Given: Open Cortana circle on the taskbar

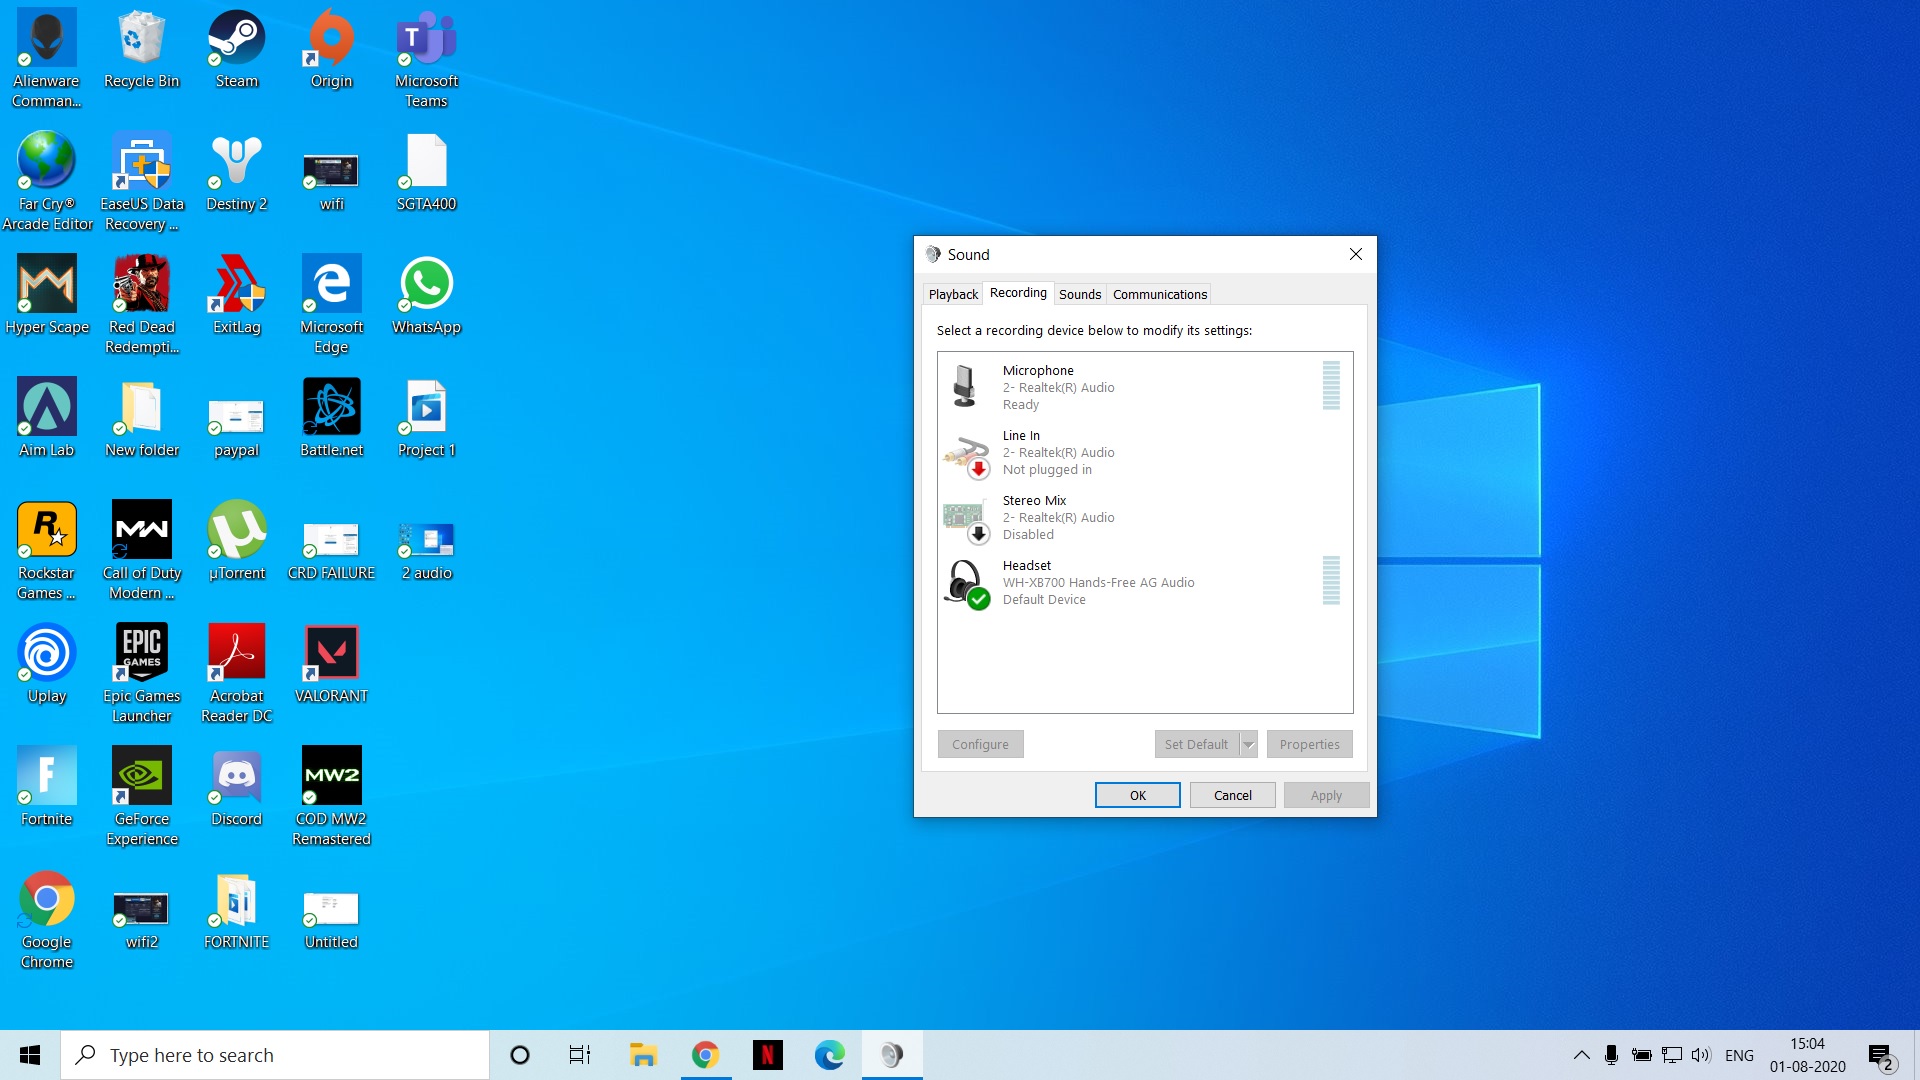Looking at the screenshot, I should (x=519, y=1055).
